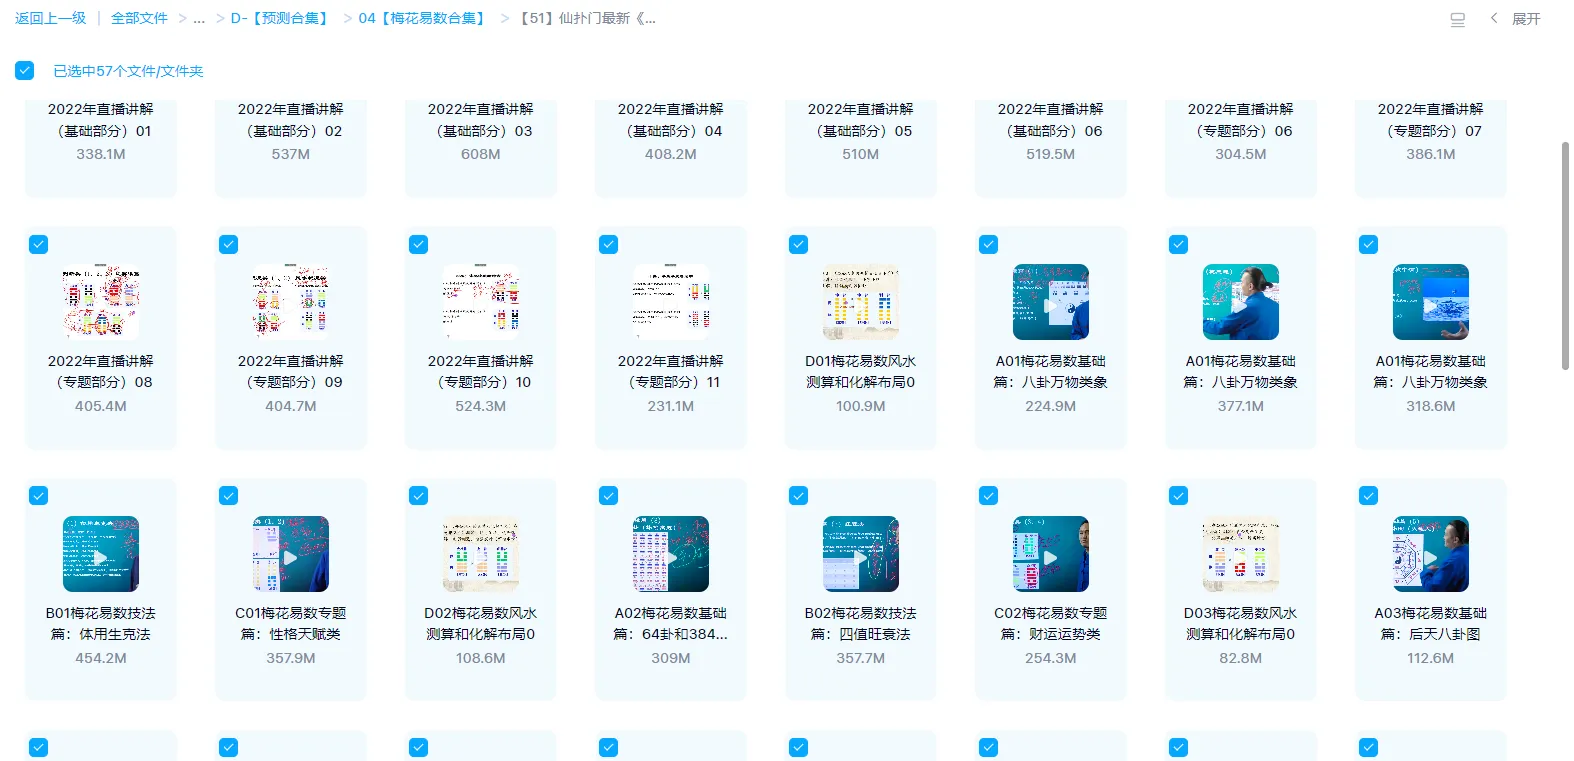
Task: Play the B01 体用生克法 video thumbnail
Action: pyautogui.click(x=101, y=554)
